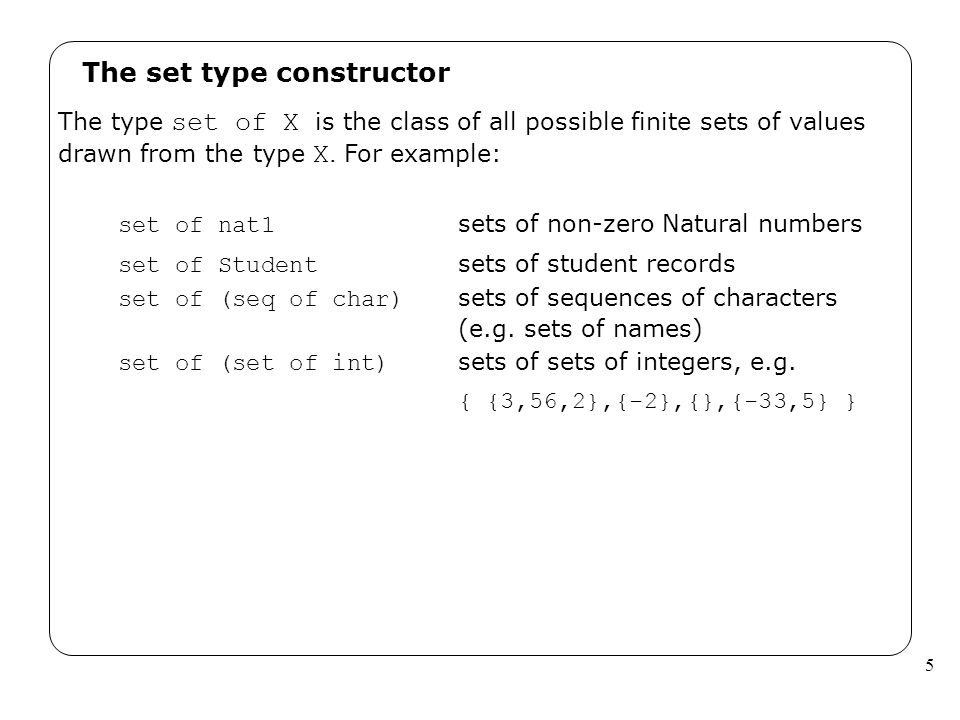Click 'sets of sets of integers, e.g.' text
This screenshot has width=960, height=720.
click(626, 362)
